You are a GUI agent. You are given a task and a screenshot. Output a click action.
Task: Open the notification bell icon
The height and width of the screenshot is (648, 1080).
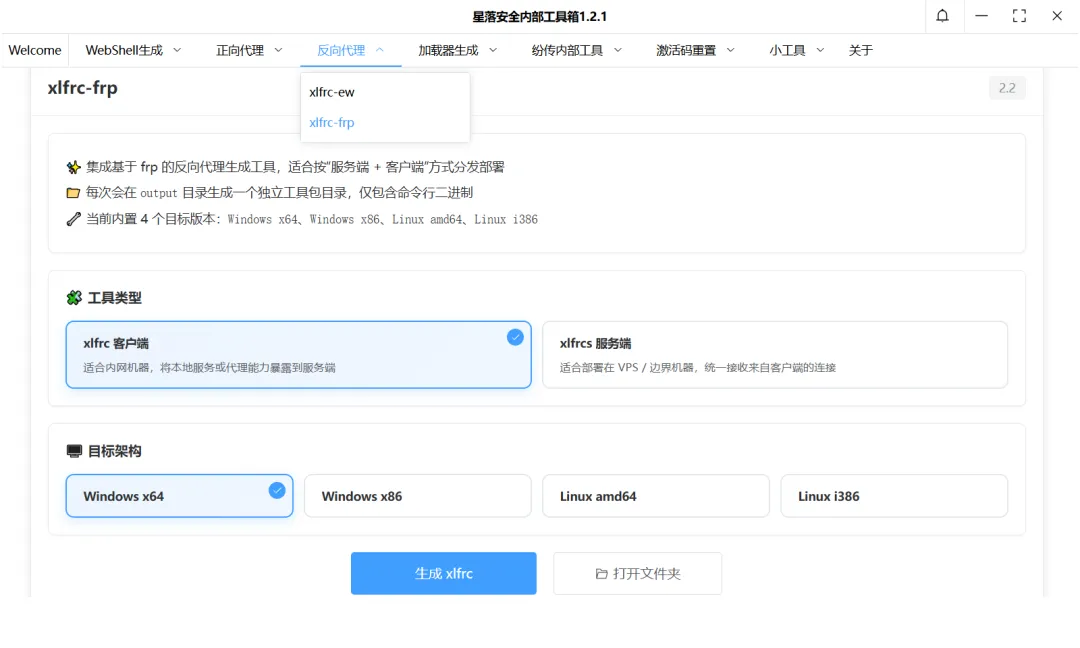[x=942, y=16]
